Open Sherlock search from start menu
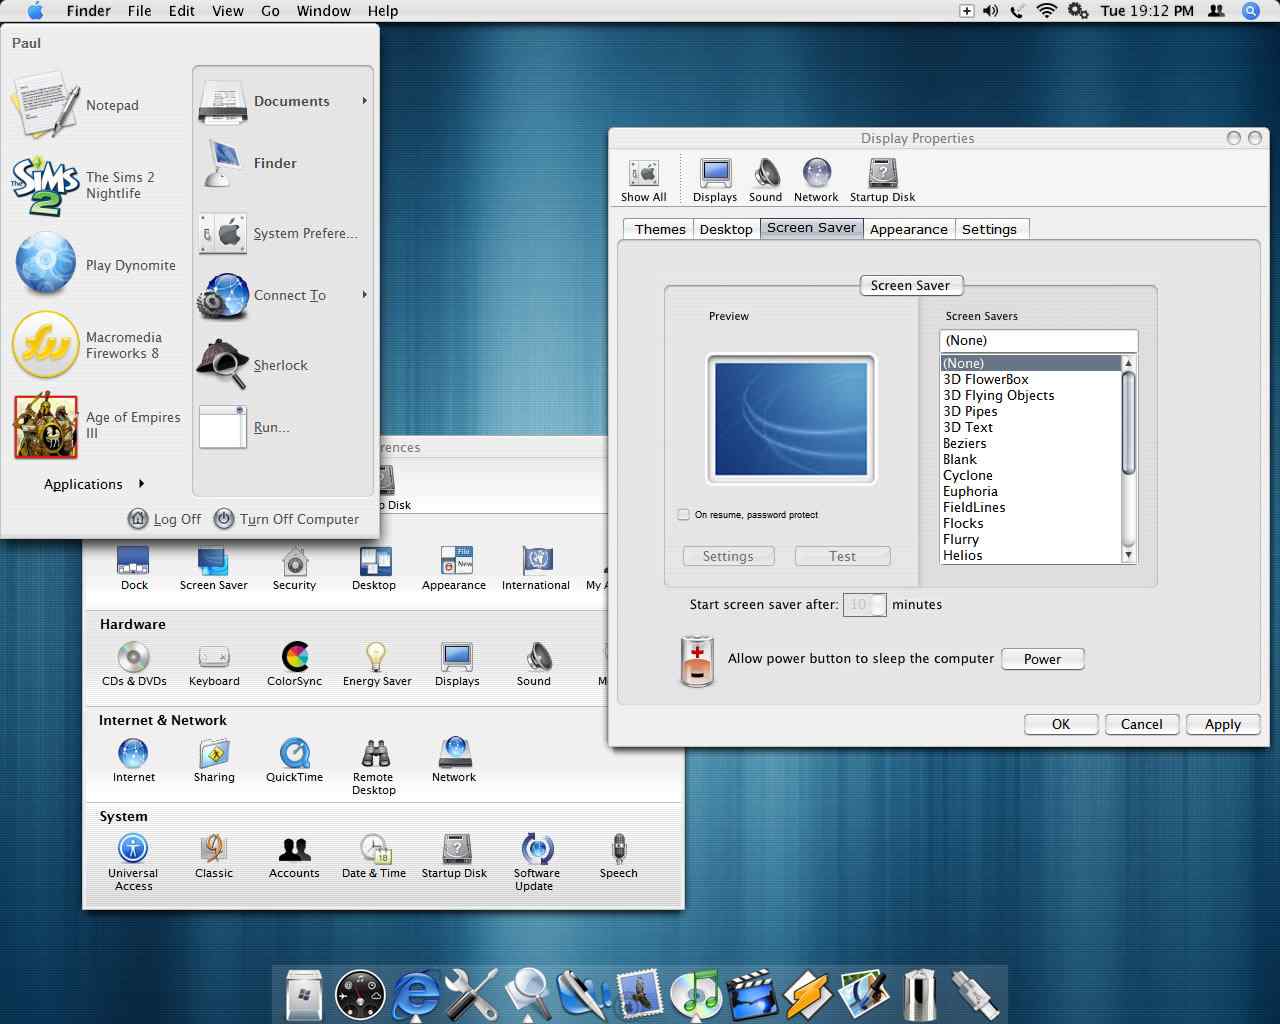1280x1024 pixels. click(253, 365)
